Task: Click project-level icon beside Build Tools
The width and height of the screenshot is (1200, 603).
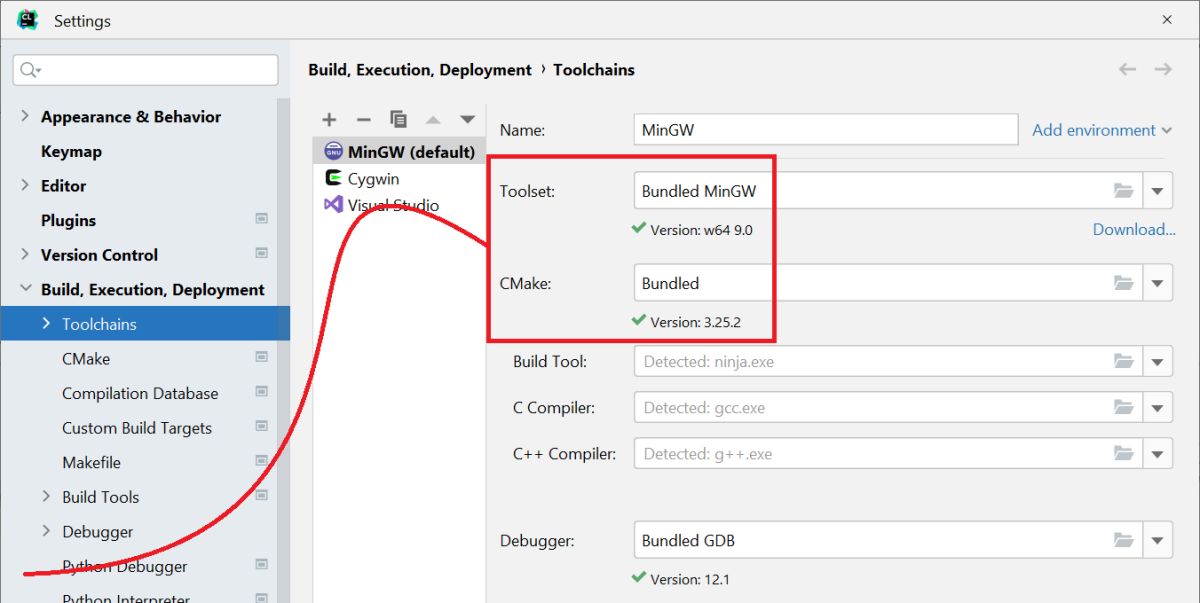Action: coord(261,496)
